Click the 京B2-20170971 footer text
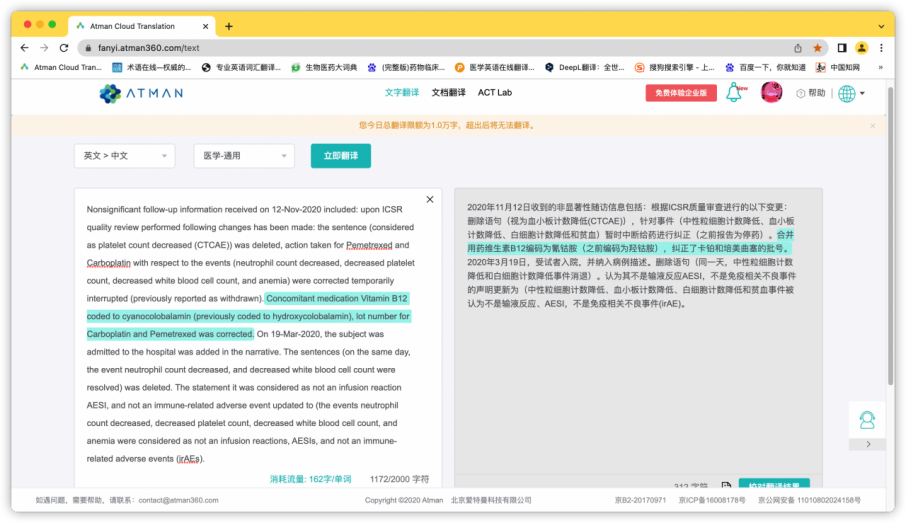 [x=640, y=500]
